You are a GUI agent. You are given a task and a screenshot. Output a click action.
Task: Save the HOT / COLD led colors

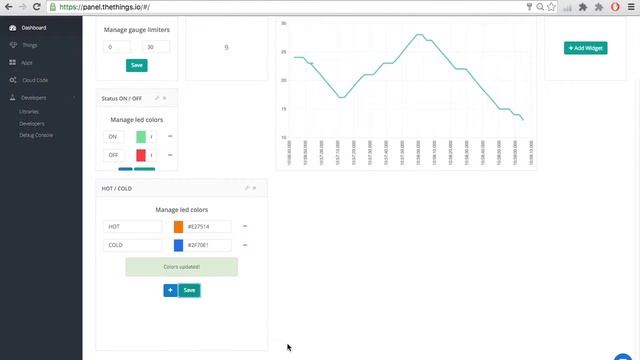(x=189, y=290)
